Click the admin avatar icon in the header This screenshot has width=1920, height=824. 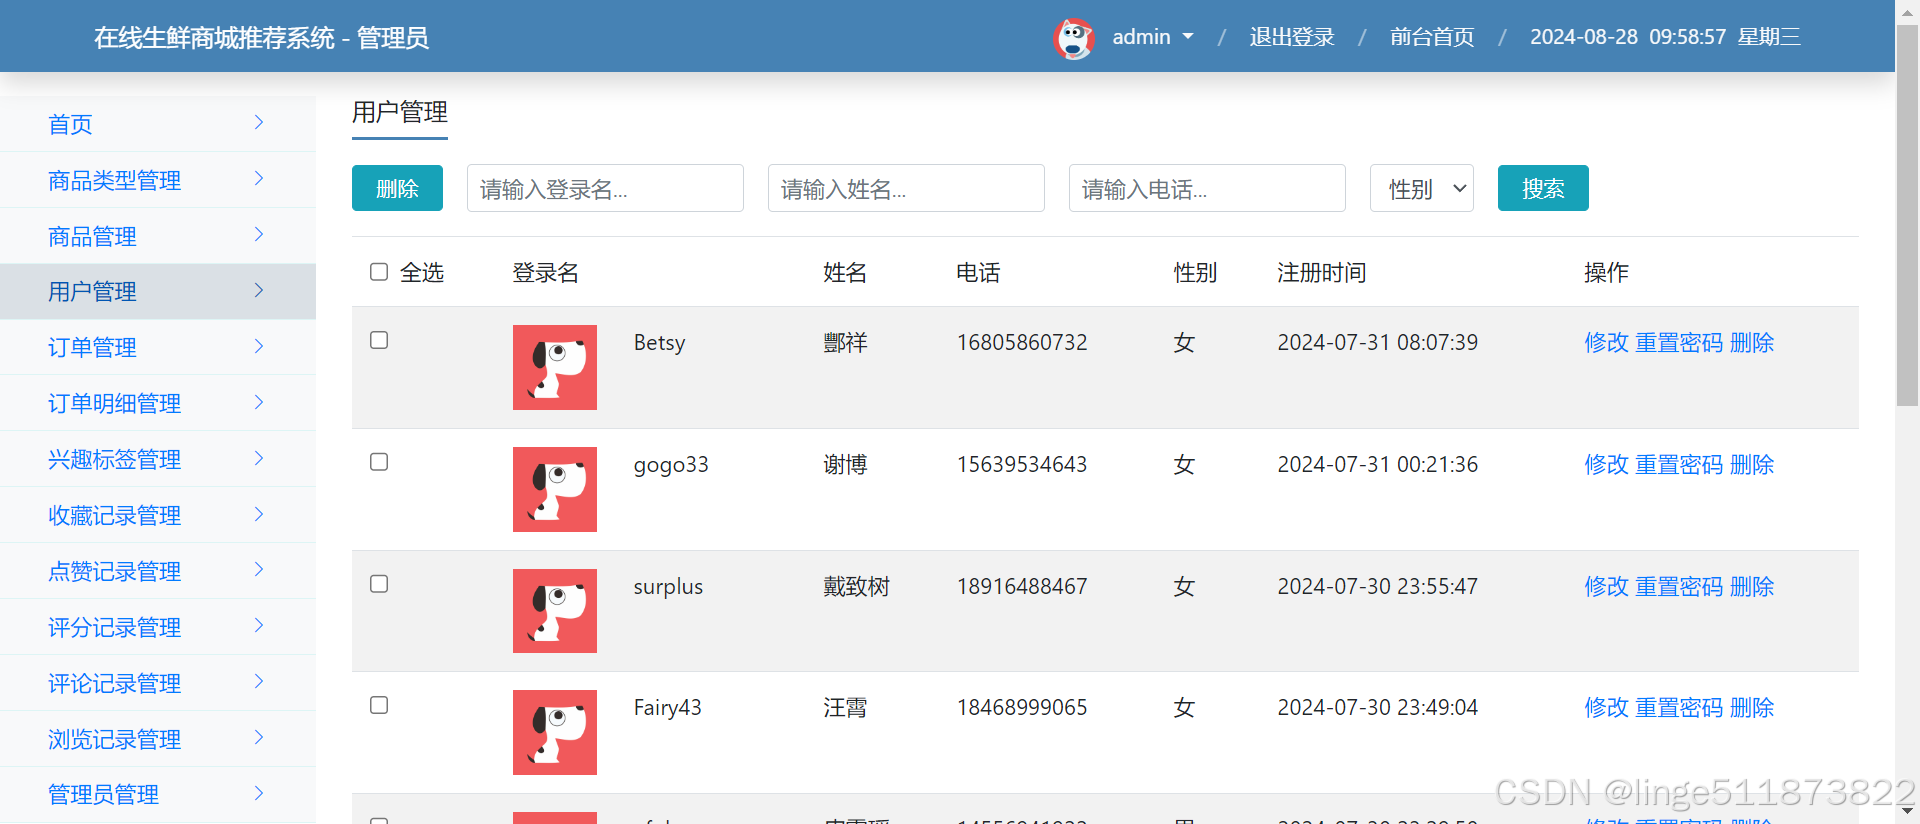point(1074,38)
